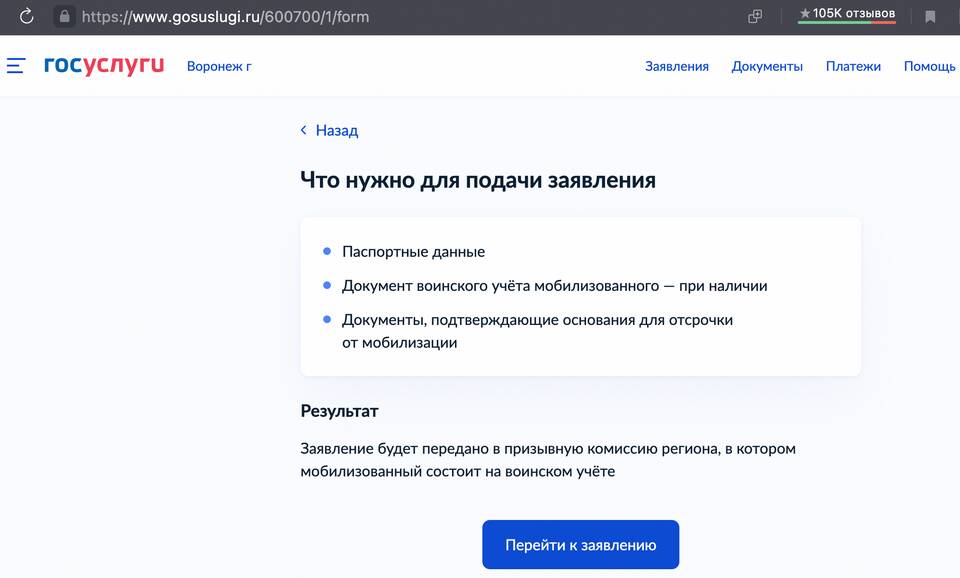This screenshot has width=960, height=578.
Task: Reload the page with the refresh icon
Action: pos(27,16)
